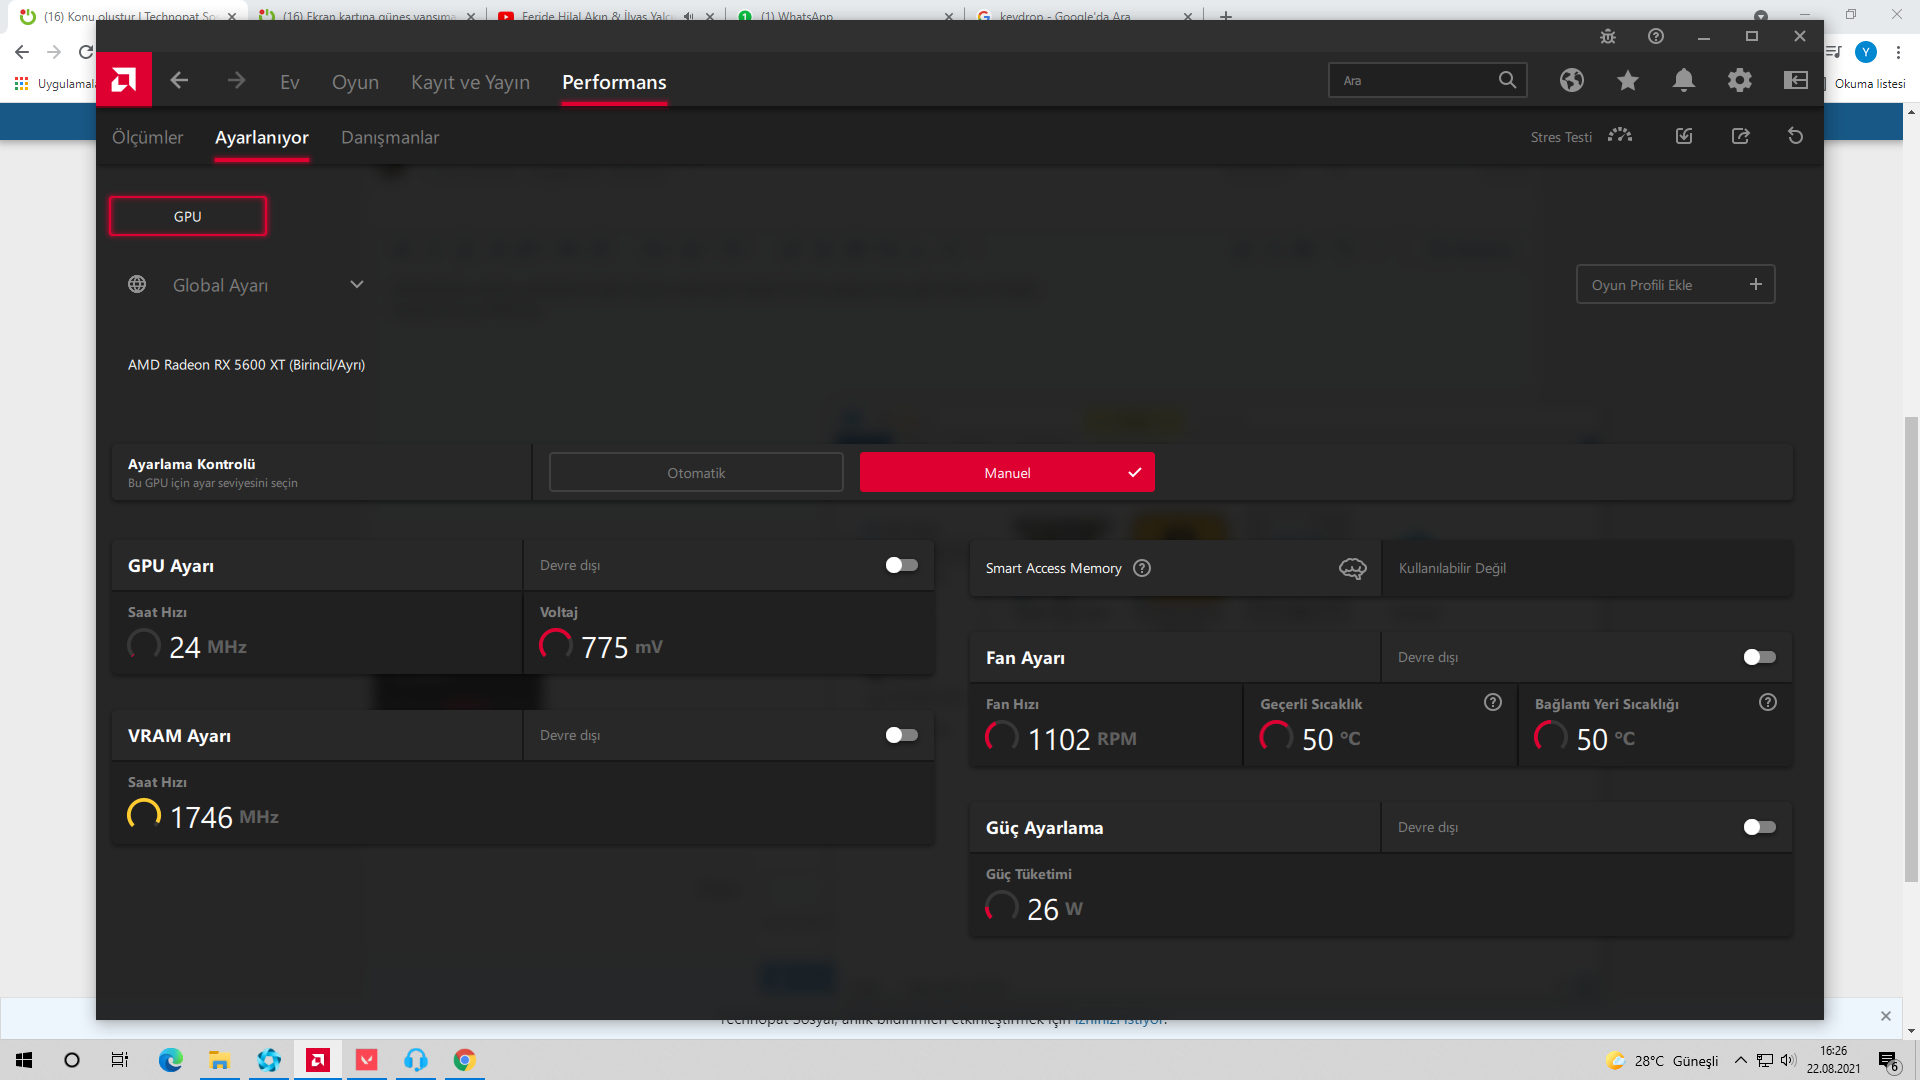This screenshot has height=1080, width=1920.
Task: Click the bug report icon
Action: point(1608,37)
